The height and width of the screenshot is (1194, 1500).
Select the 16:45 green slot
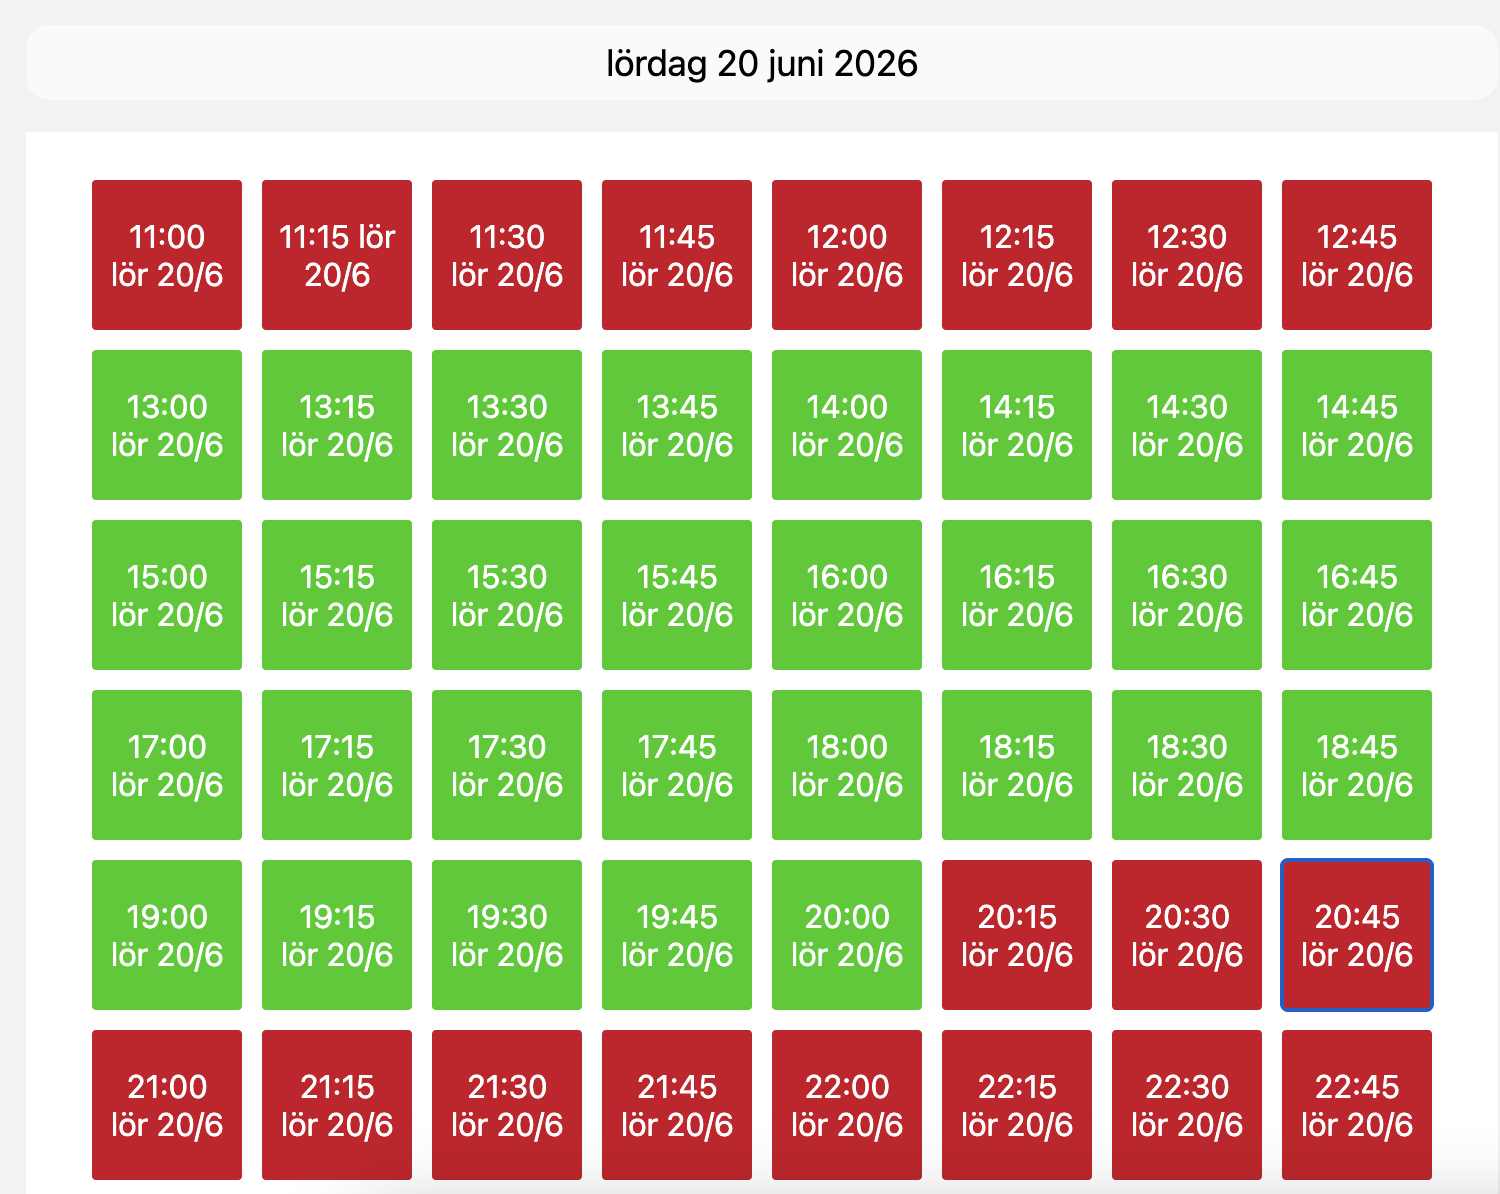point(1357,595)
